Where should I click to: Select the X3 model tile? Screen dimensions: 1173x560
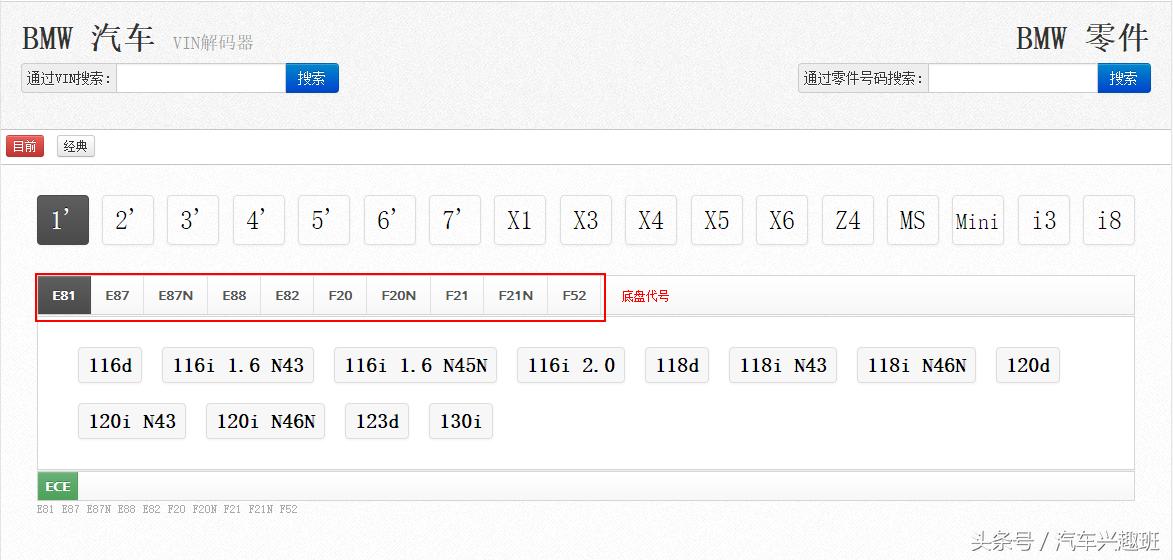point(586,221)
